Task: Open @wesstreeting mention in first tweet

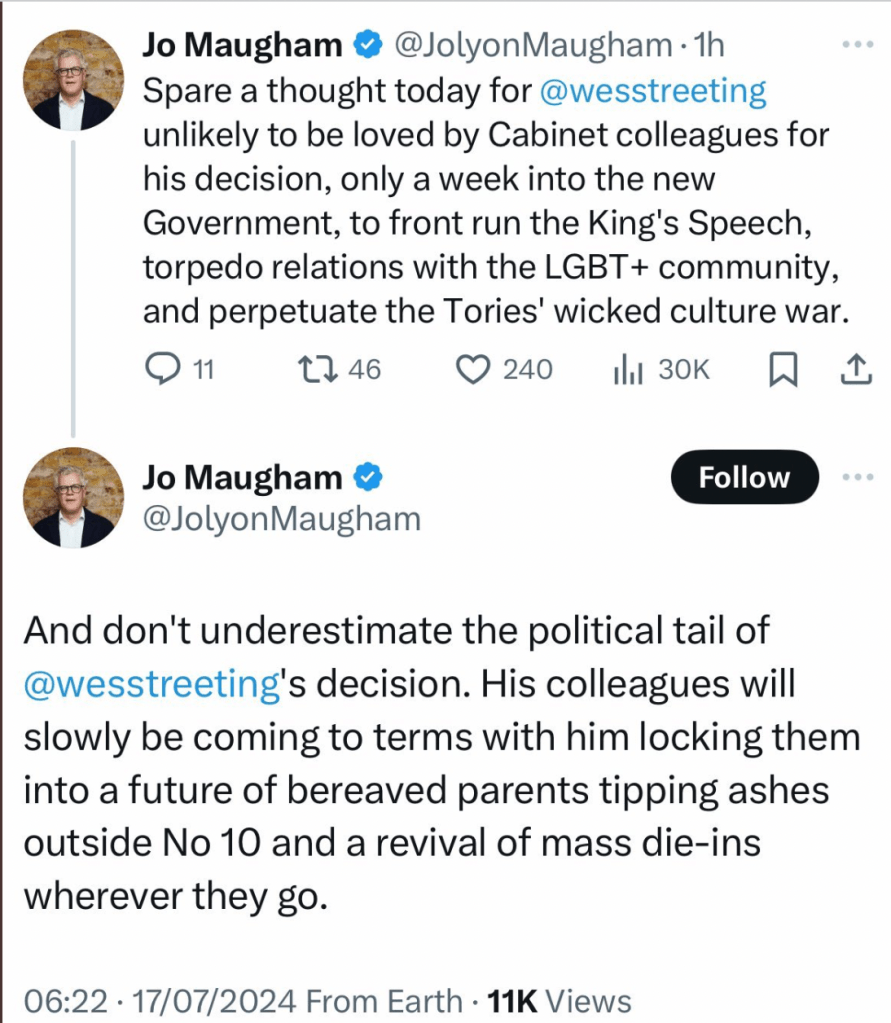Action: tap(653, 92)
